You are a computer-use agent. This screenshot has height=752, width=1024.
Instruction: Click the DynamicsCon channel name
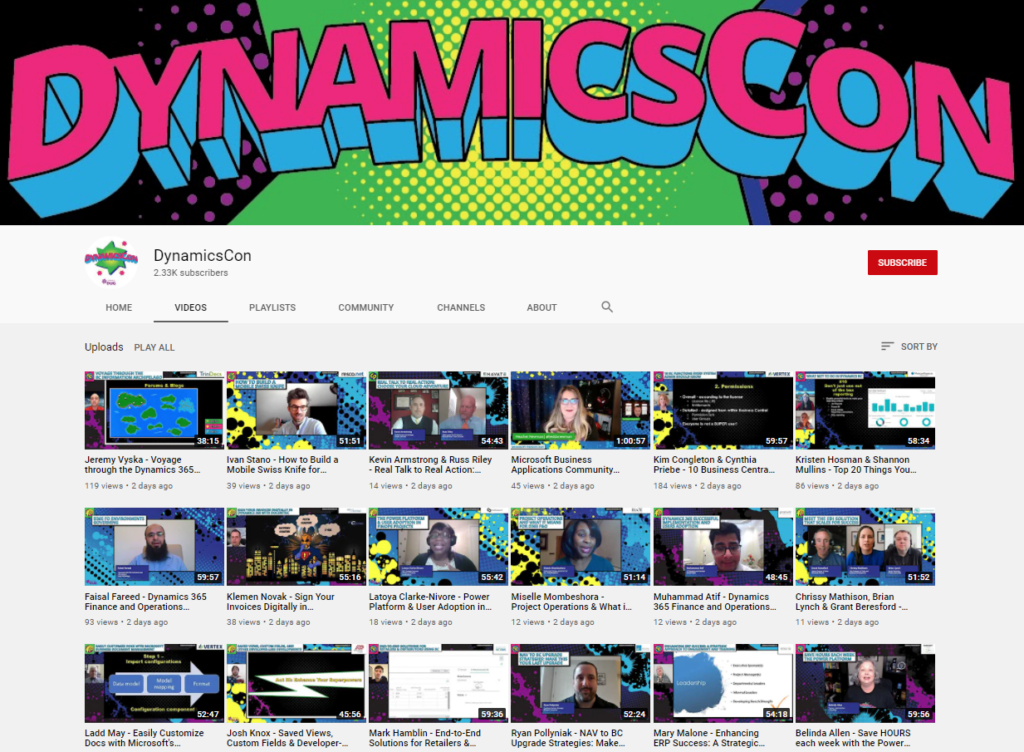202,256
